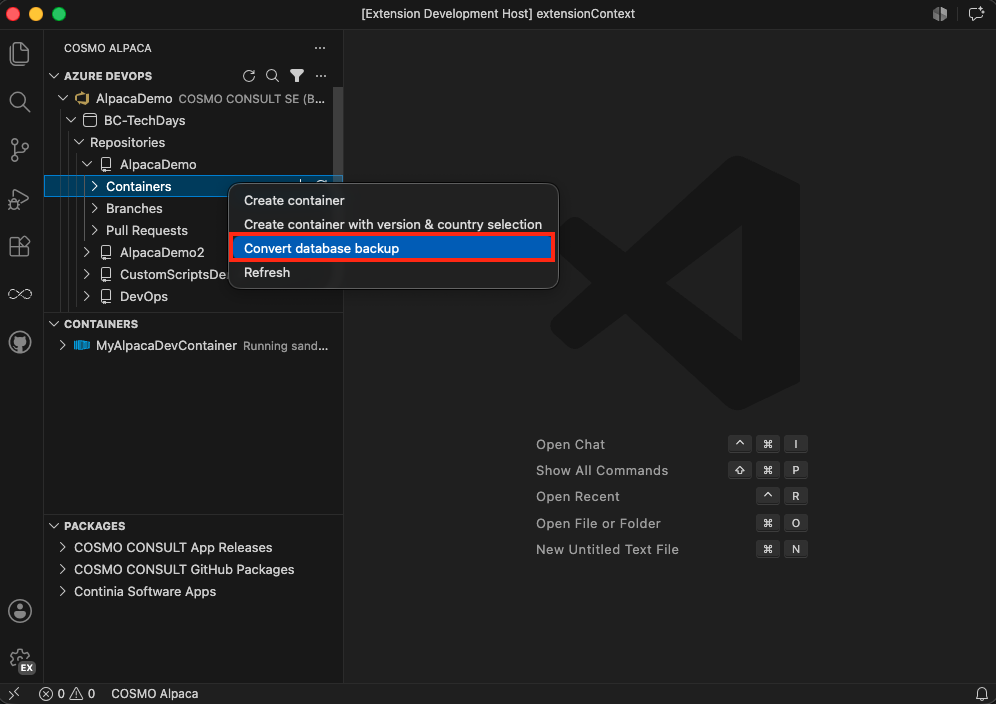Open Run and Debug view

coord(20,198)
